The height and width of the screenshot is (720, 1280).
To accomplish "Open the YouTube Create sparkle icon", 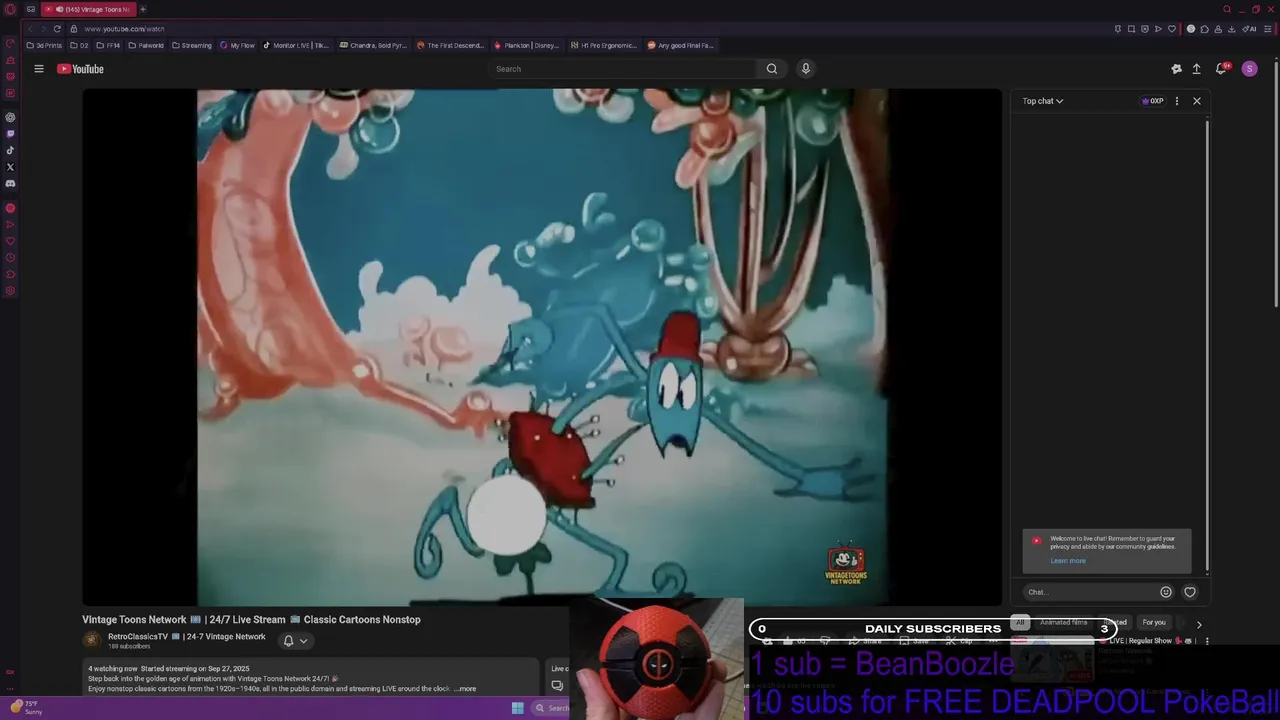I will point(1176,69).
